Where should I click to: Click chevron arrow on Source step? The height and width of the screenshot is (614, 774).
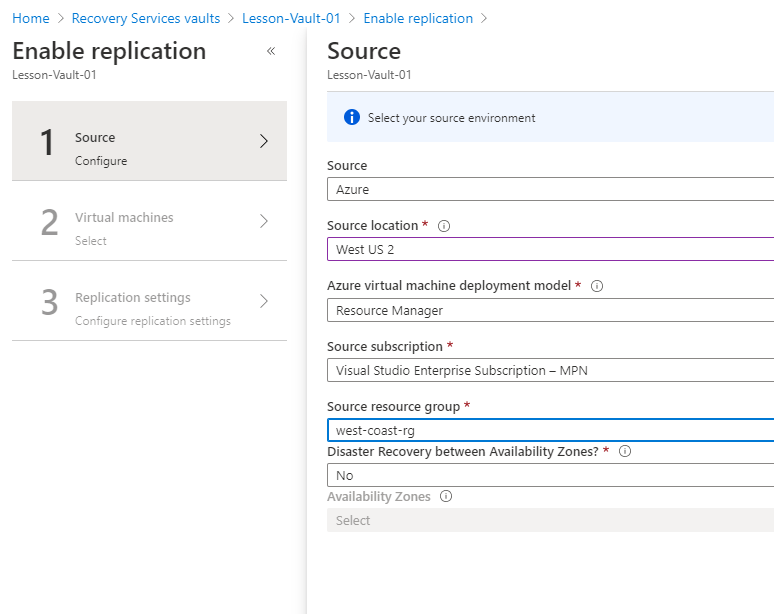pos(264,141)
